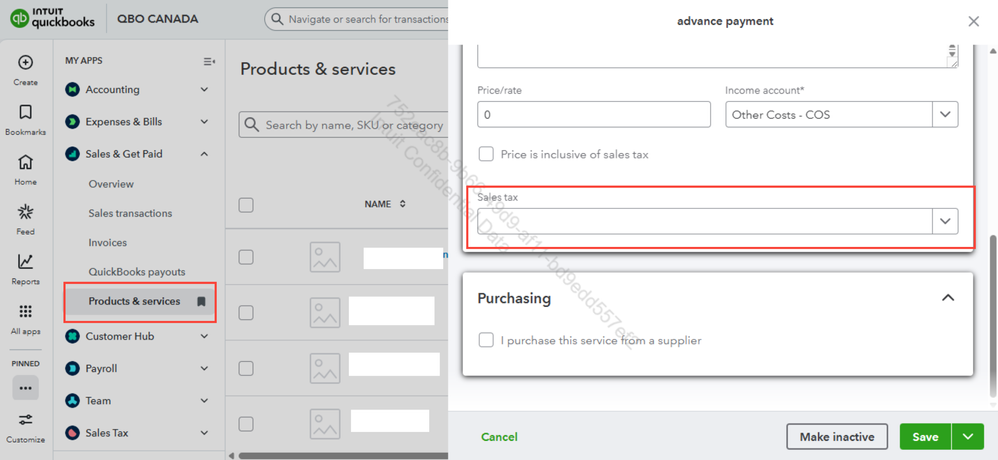Expand the Accounting menu chevron
Image resolution: width=998 pixels, height=460 pixels.
204,90
